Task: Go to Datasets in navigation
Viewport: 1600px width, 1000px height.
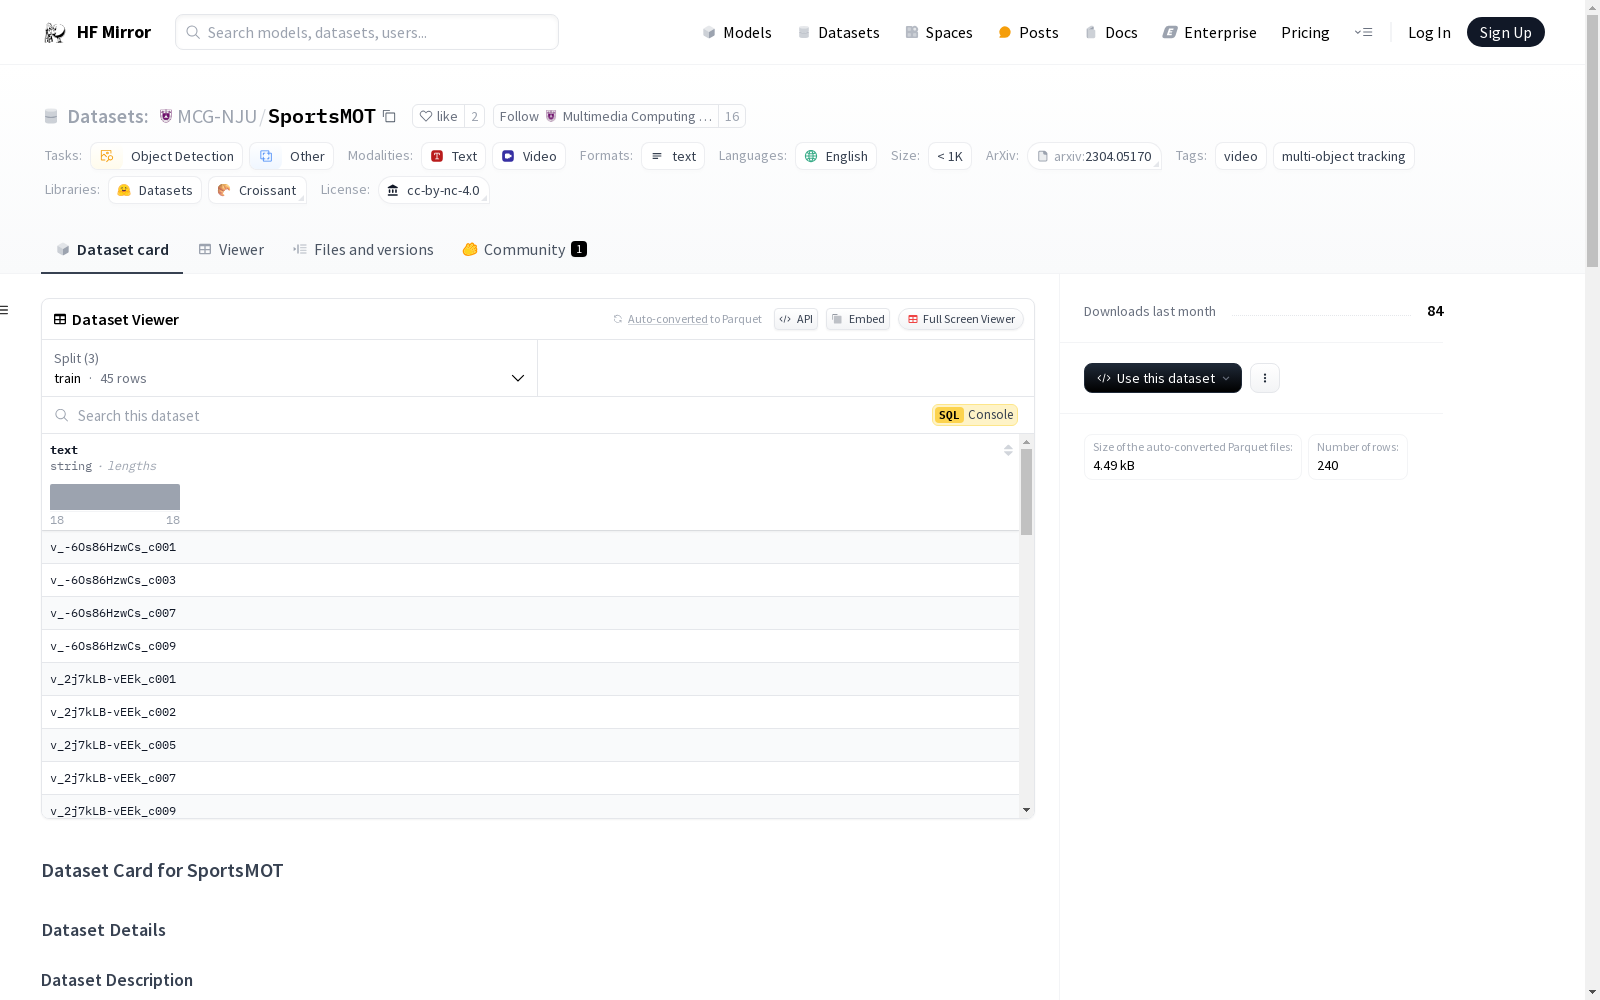Action: (x=838, y=33)
